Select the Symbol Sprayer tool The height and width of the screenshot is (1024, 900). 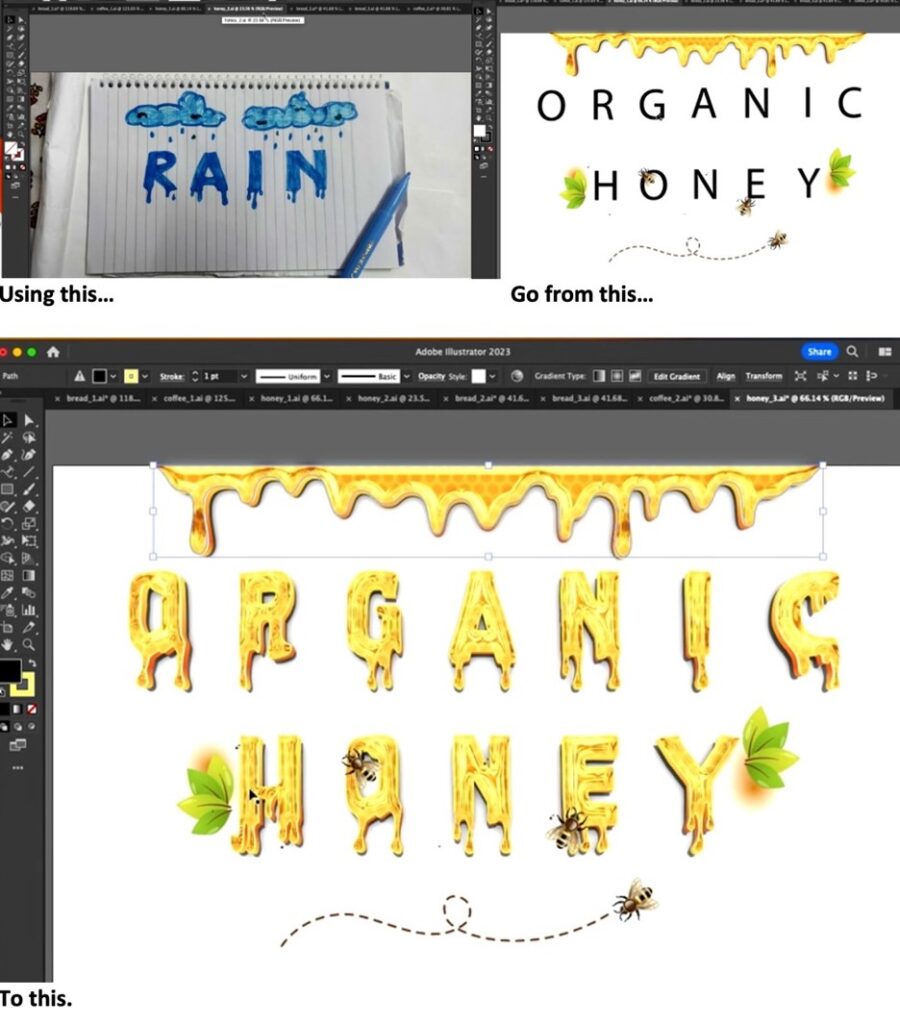(8, 611)
